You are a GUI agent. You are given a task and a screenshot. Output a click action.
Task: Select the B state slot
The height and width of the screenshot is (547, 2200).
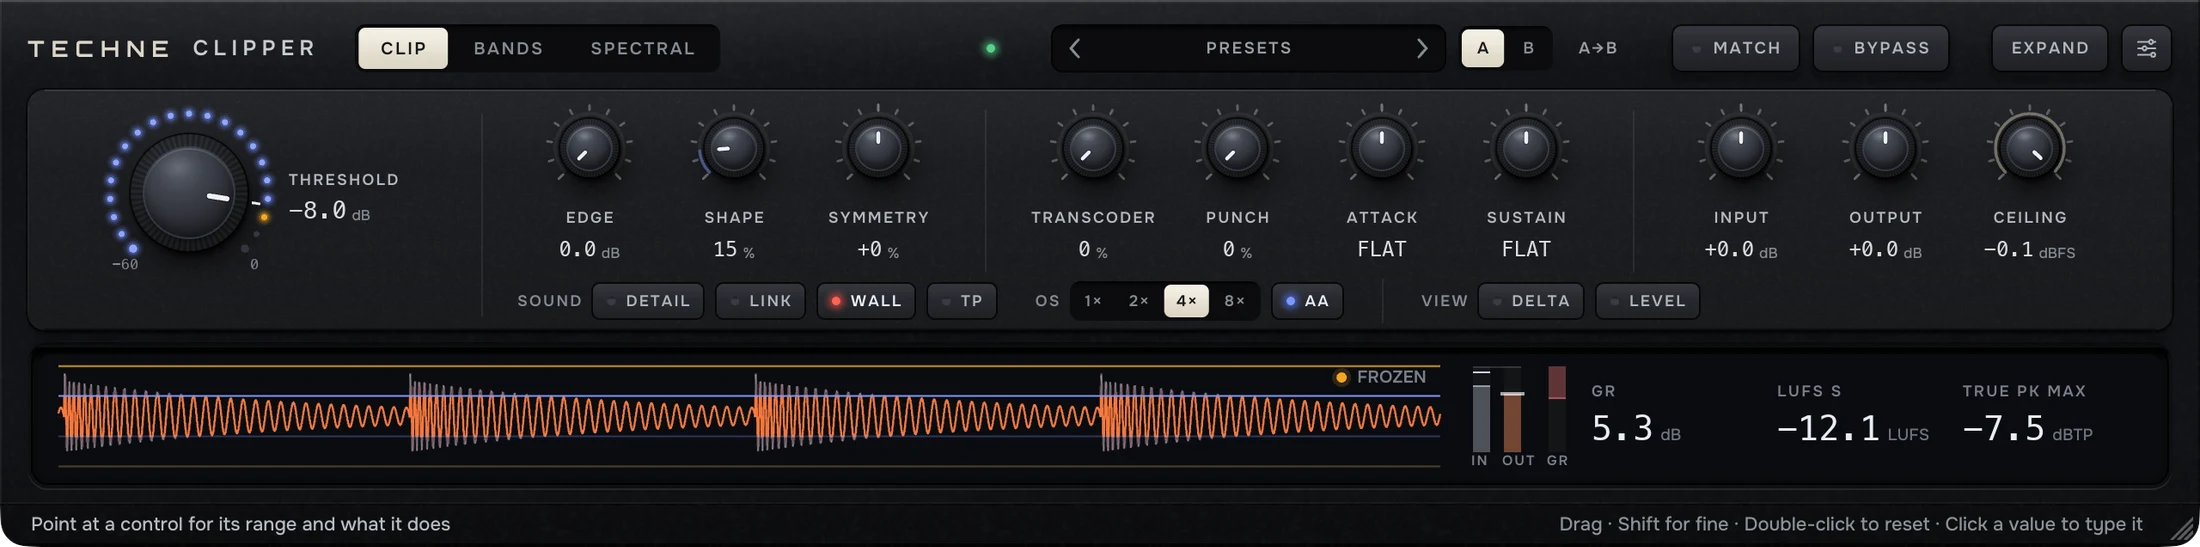1528,48
